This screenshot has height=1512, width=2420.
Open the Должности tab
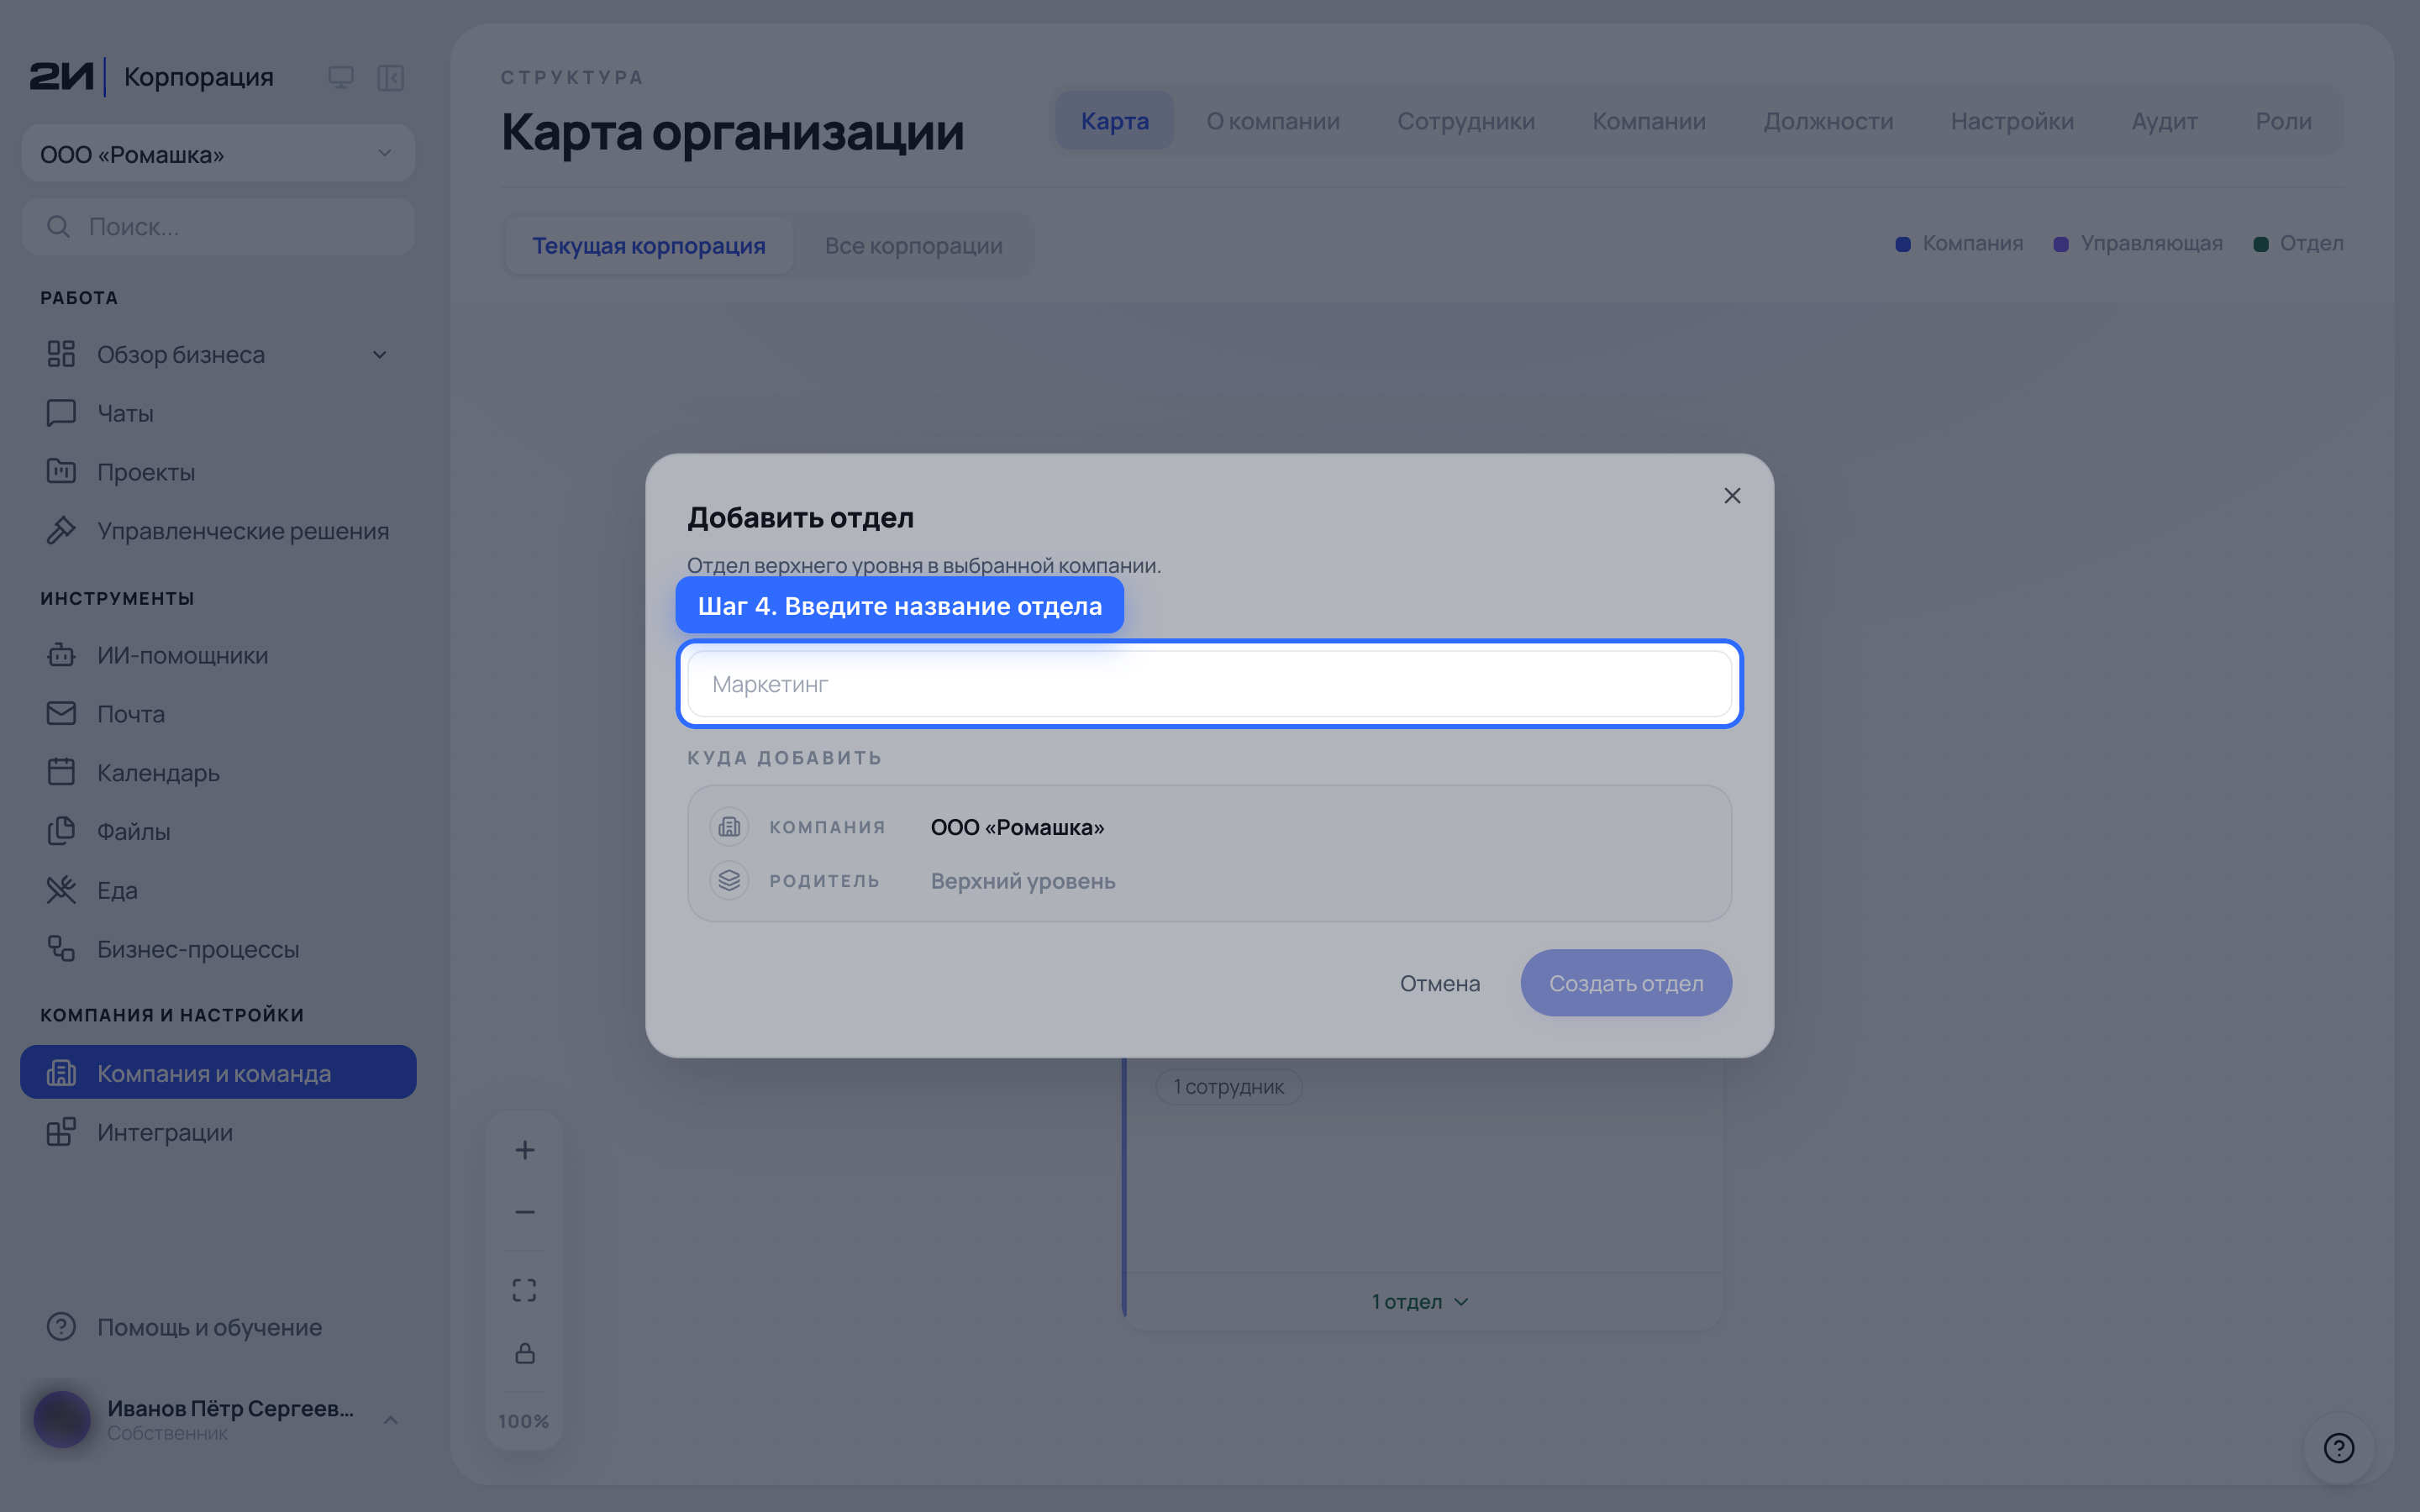click(1828, 121)
